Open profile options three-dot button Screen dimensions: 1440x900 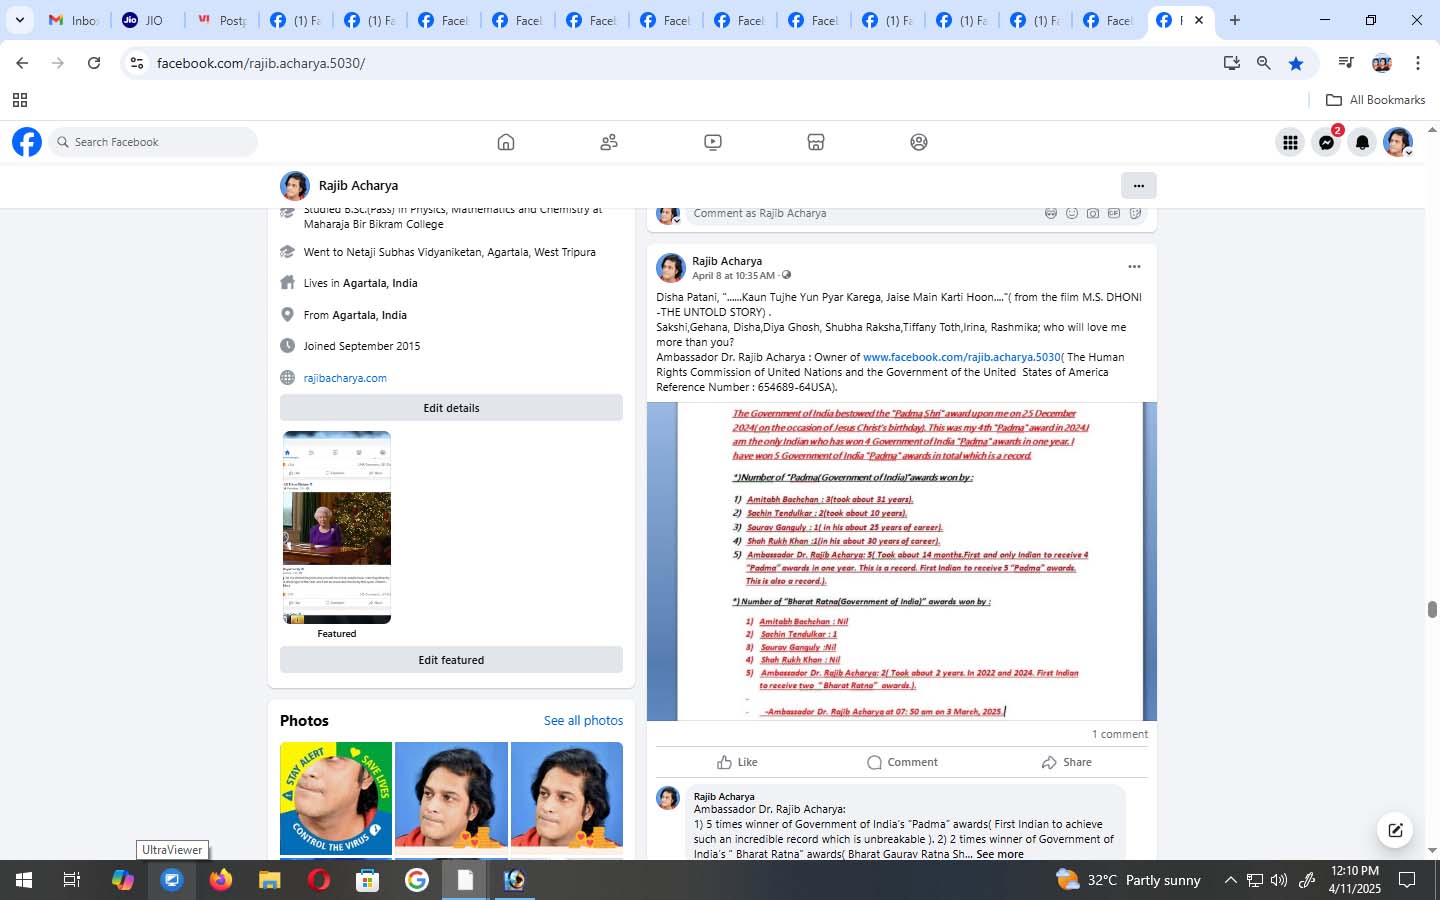click(x=1138, y=185)
